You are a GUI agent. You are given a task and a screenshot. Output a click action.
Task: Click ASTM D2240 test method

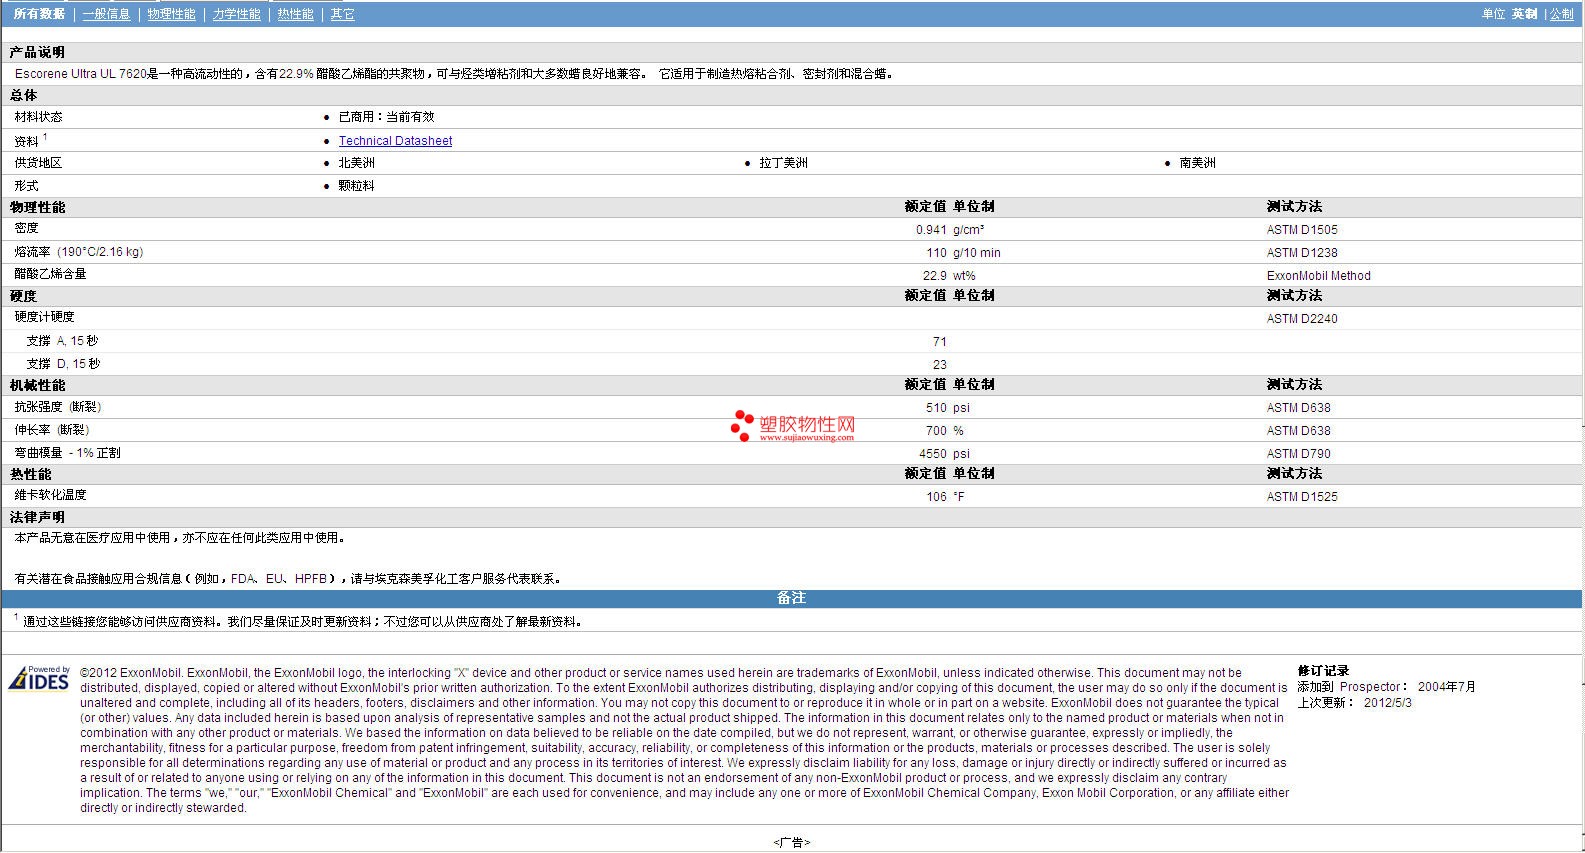click(1301, 319)
